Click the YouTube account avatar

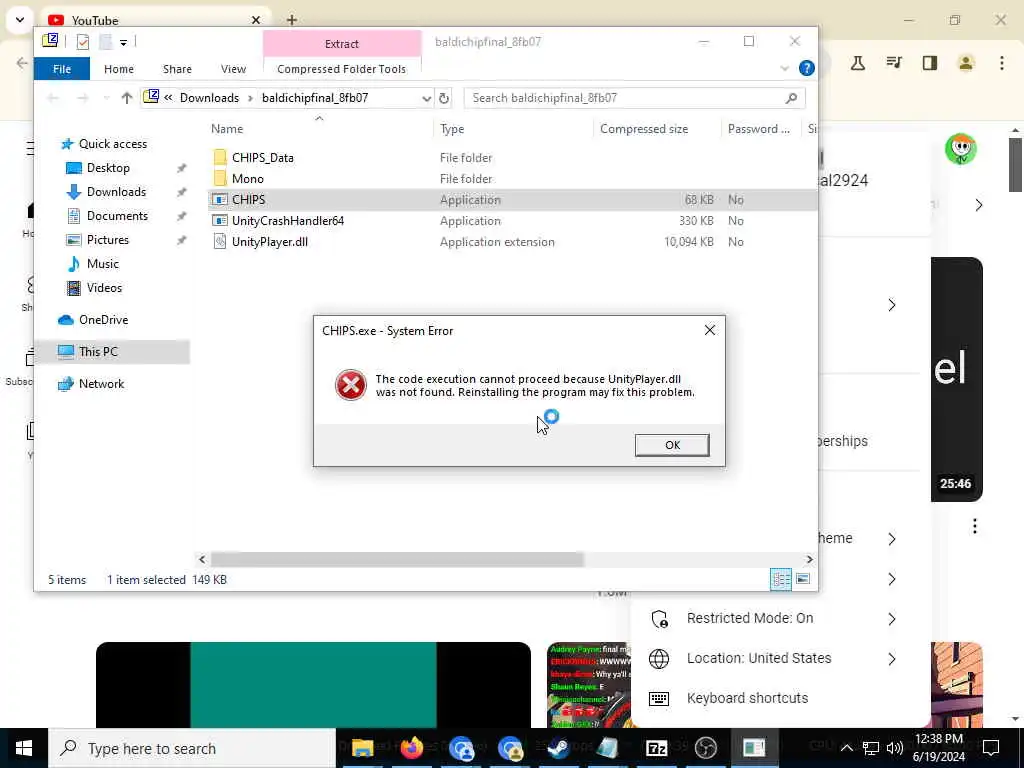pos(961,149)
